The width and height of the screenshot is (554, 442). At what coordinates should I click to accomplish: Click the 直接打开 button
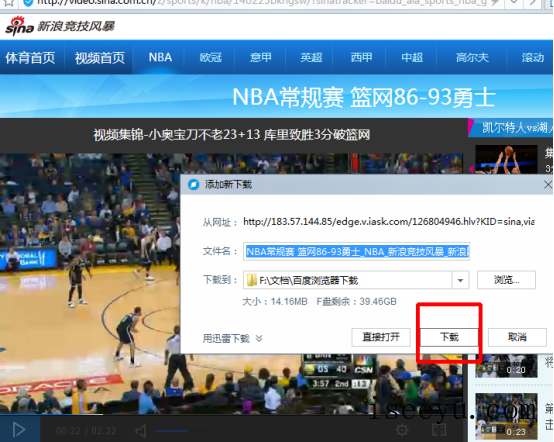point(381,337)
